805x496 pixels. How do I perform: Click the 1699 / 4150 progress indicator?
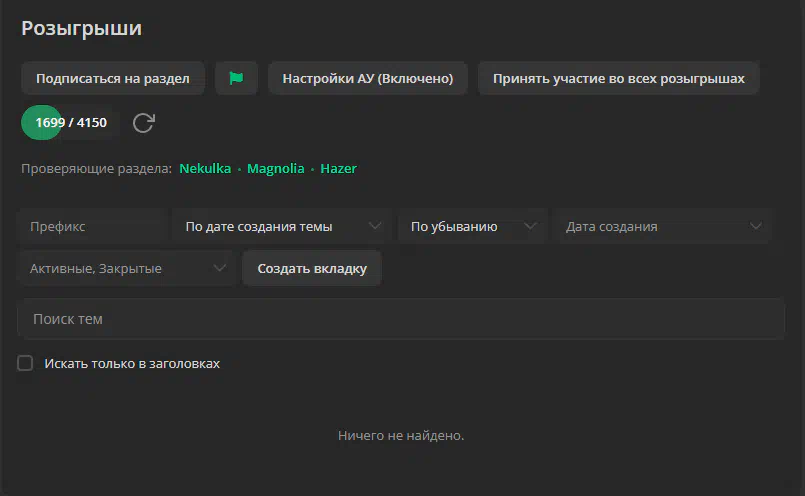click(x=71, y=123)
